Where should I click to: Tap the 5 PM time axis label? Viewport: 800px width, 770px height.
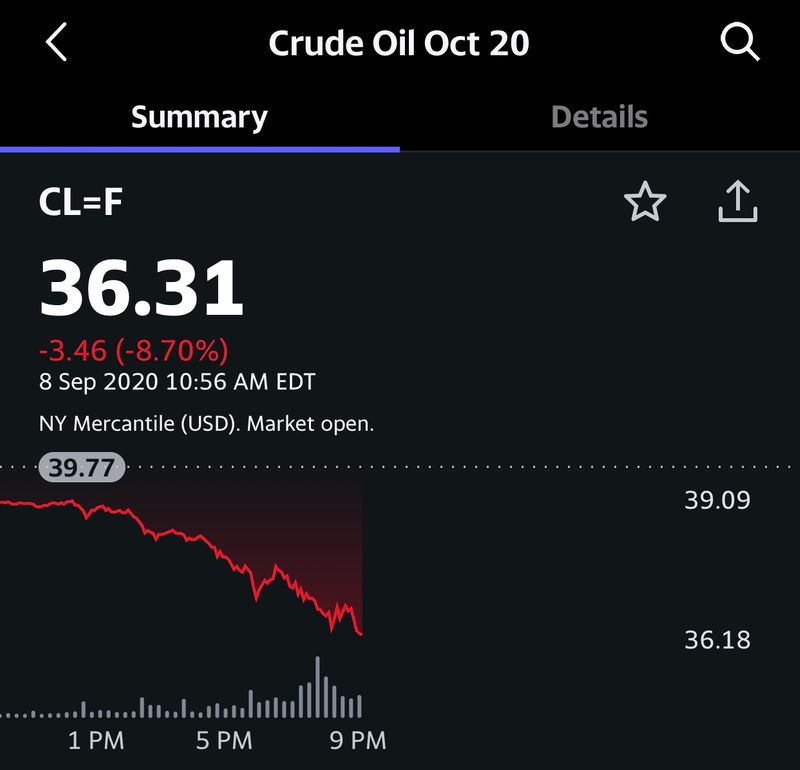tap(224, 741)
